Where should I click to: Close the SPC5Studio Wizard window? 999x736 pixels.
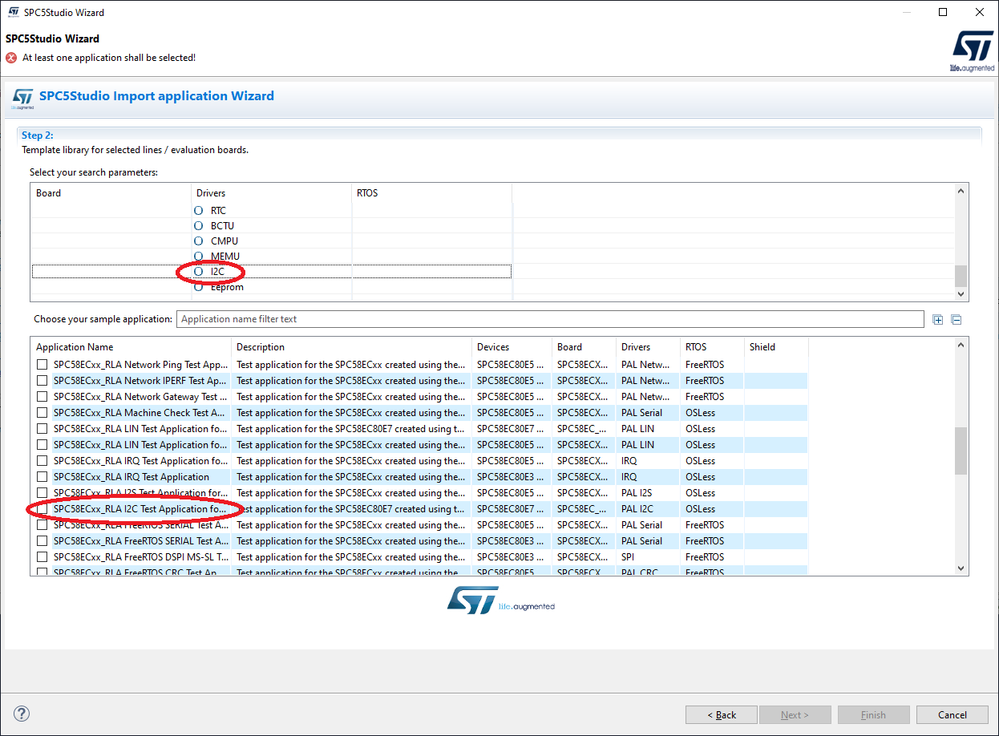click(x=980, y=12)
